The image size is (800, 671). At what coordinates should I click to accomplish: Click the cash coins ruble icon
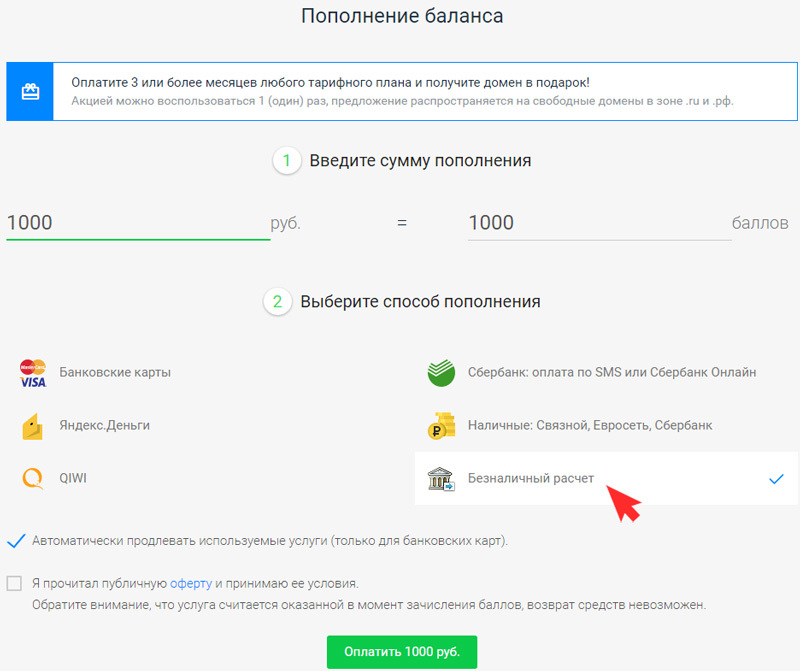(441, 426)
